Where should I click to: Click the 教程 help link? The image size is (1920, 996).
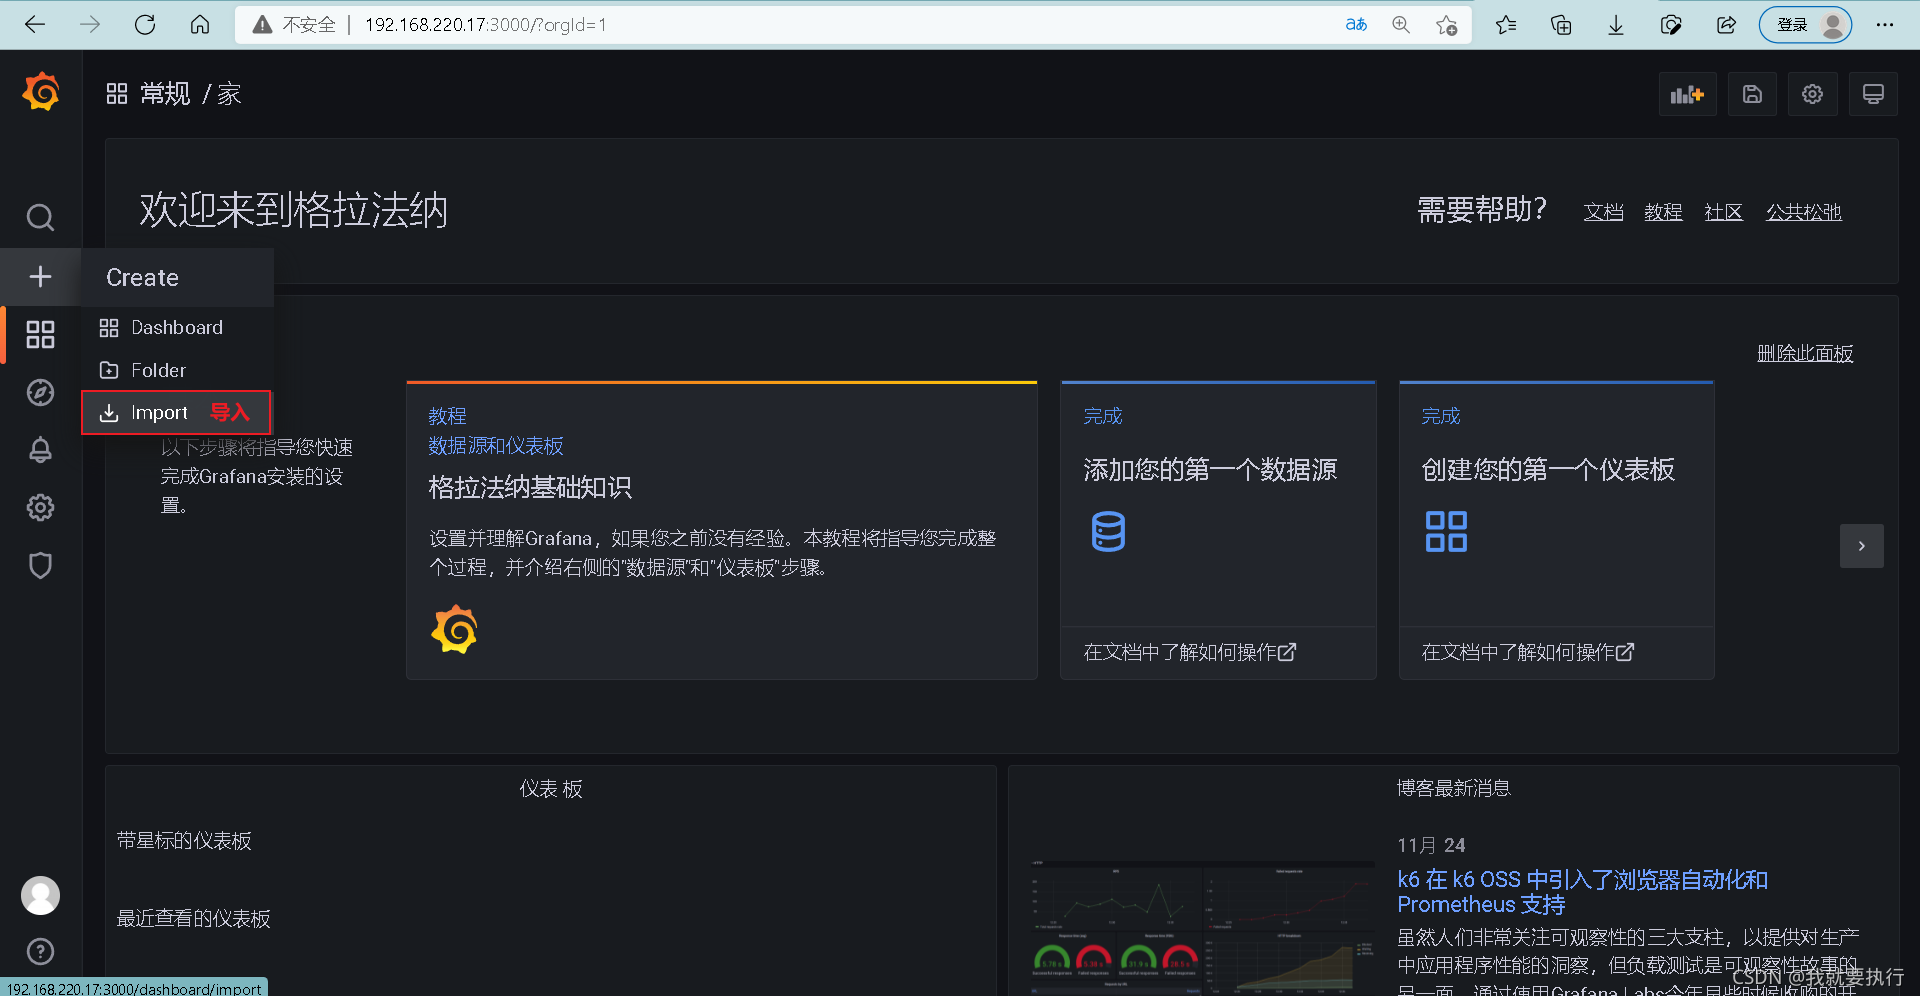tap(1663, 212)
